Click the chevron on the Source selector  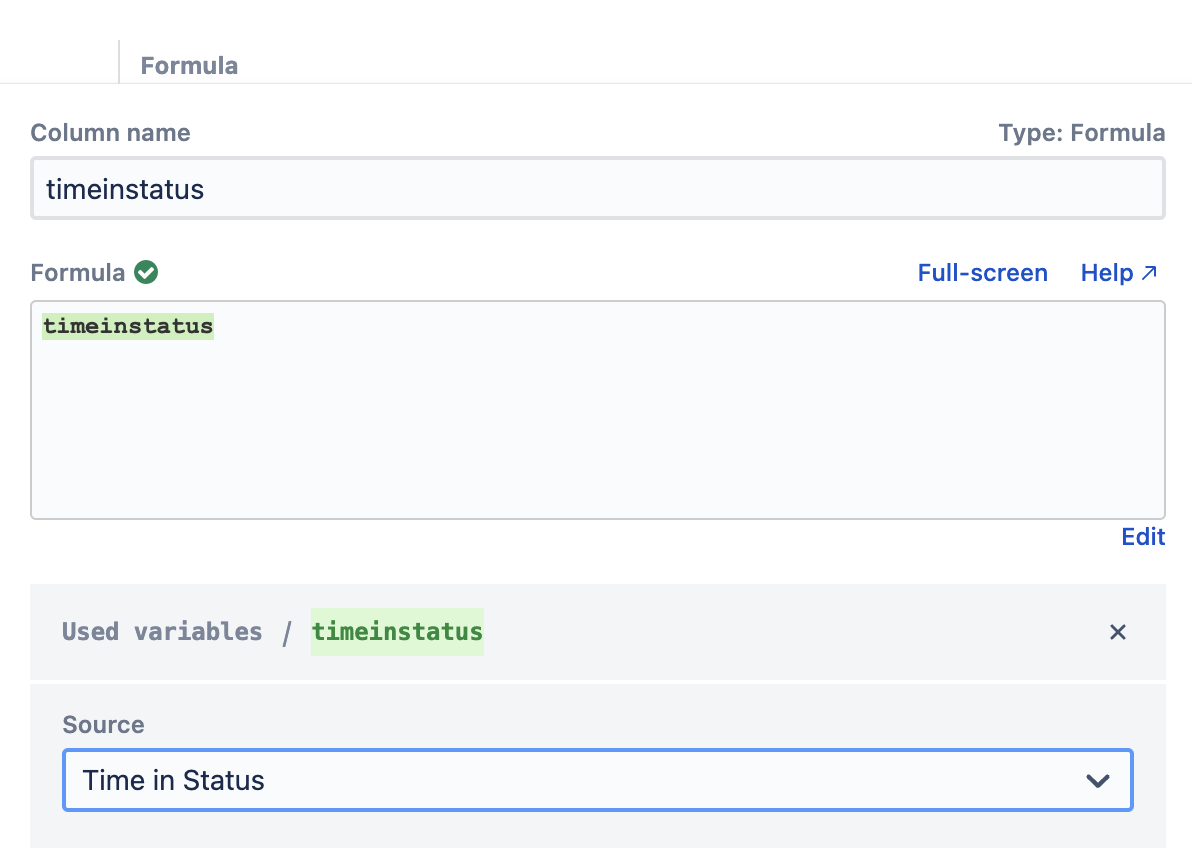[1098, 780]
